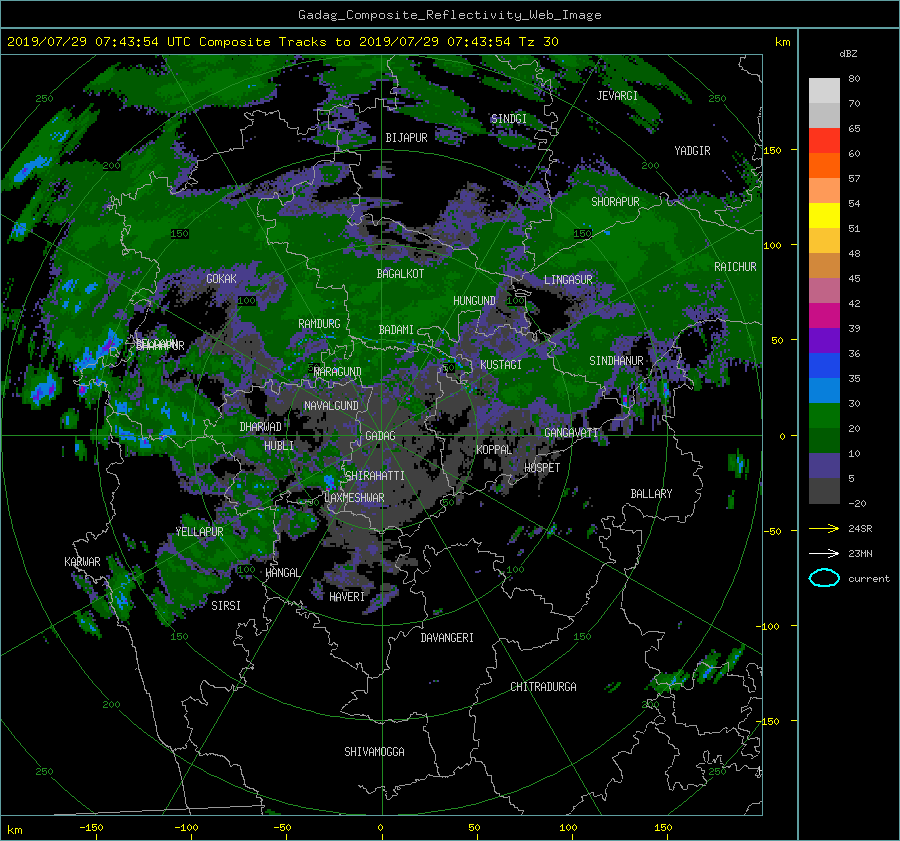
Task: Click the cyan ellipse 'current' legend symbol
Action: pyautogui.click(x=824, y=578)
